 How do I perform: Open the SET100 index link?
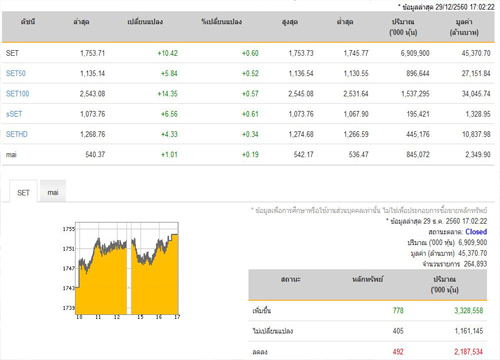[x=17, y=94]
